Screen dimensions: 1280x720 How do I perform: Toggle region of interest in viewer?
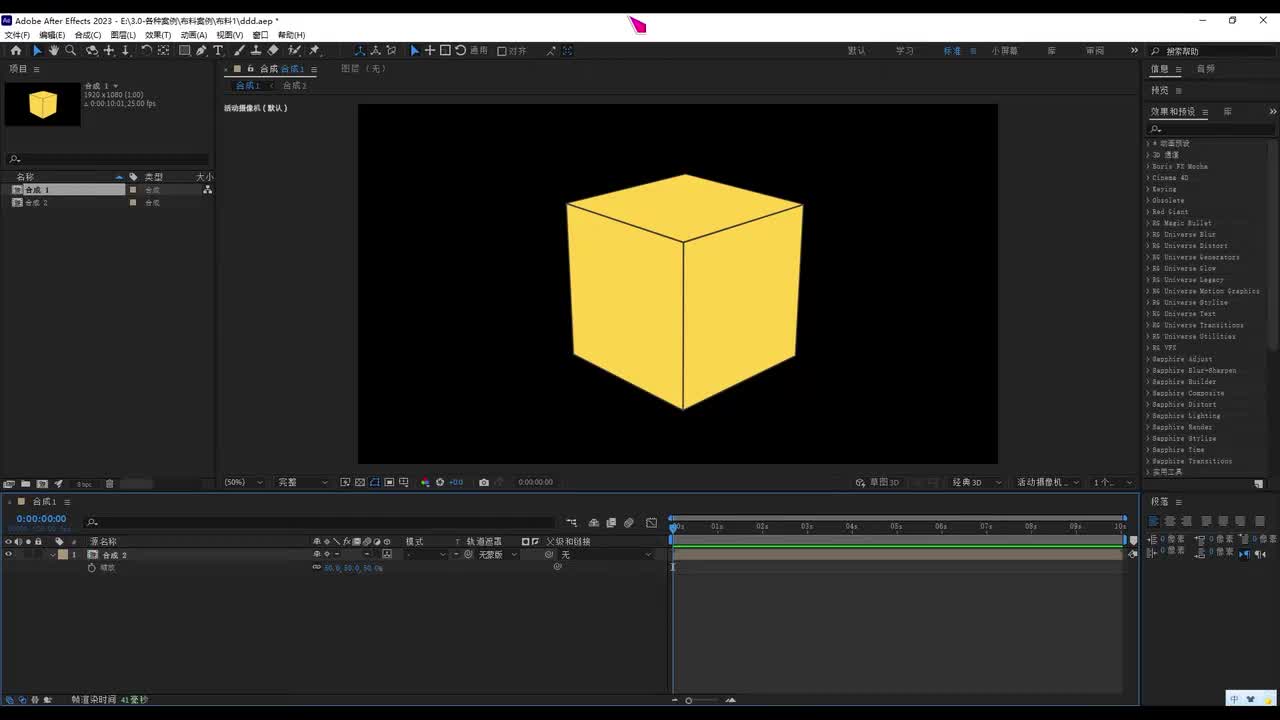pyautogui.click(x=389, y=482)
